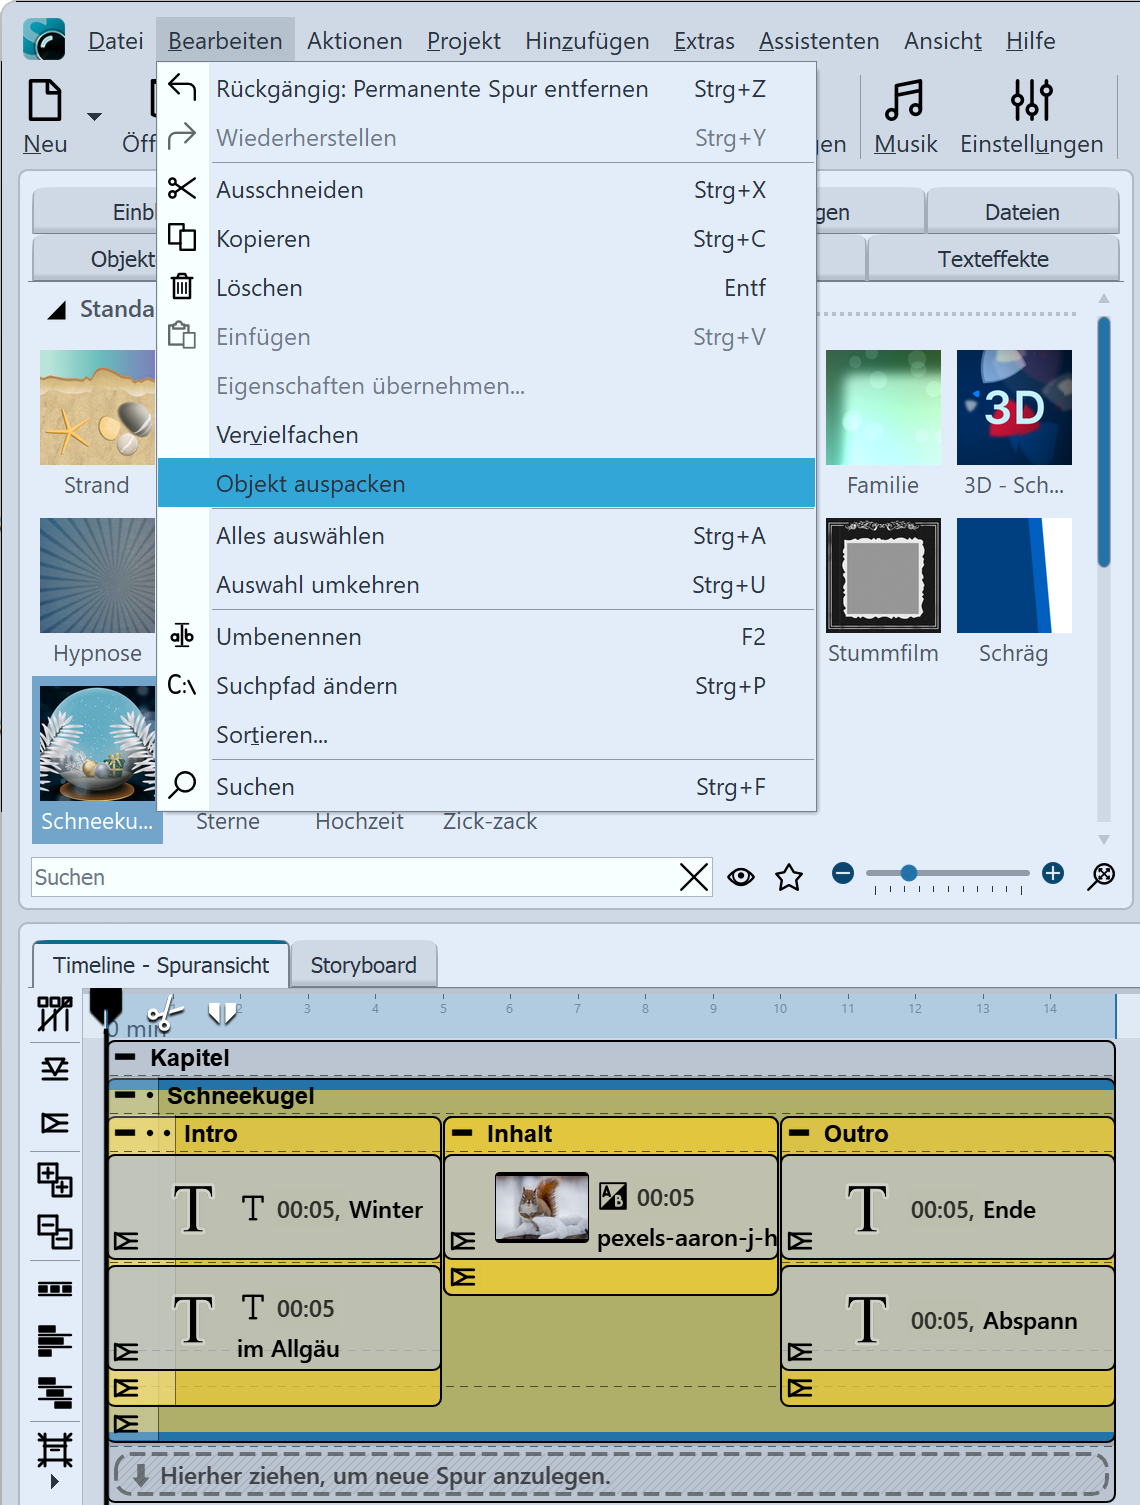Viewport: 1140px width, 1505px height.
Task: Collapse the Kapitel track
Action: pyautogui.click(x=125, y=1057)
